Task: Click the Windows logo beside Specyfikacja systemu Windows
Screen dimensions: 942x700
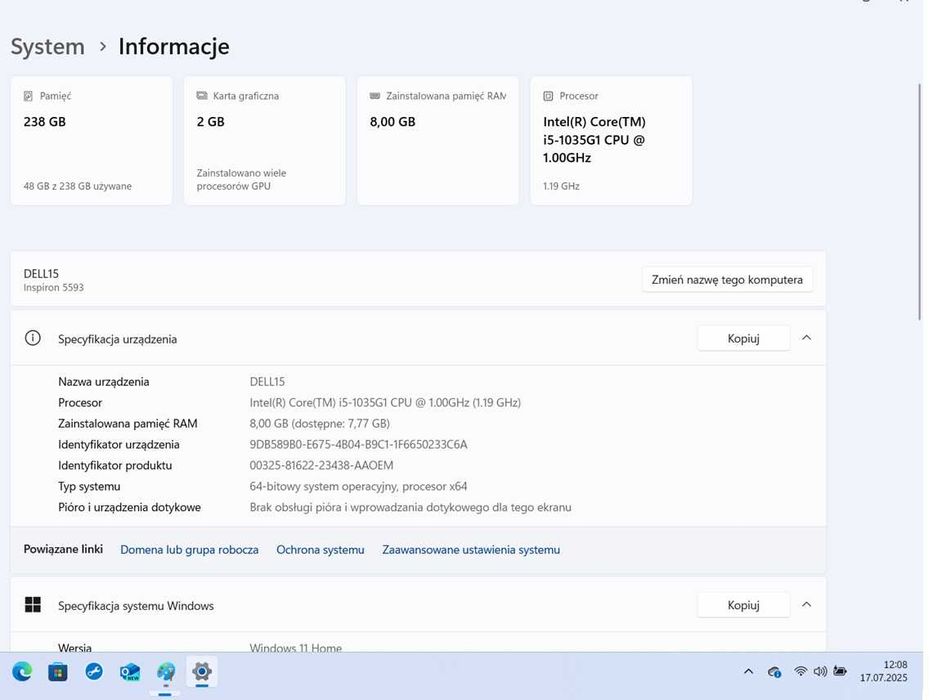Action: pos(32,604)
